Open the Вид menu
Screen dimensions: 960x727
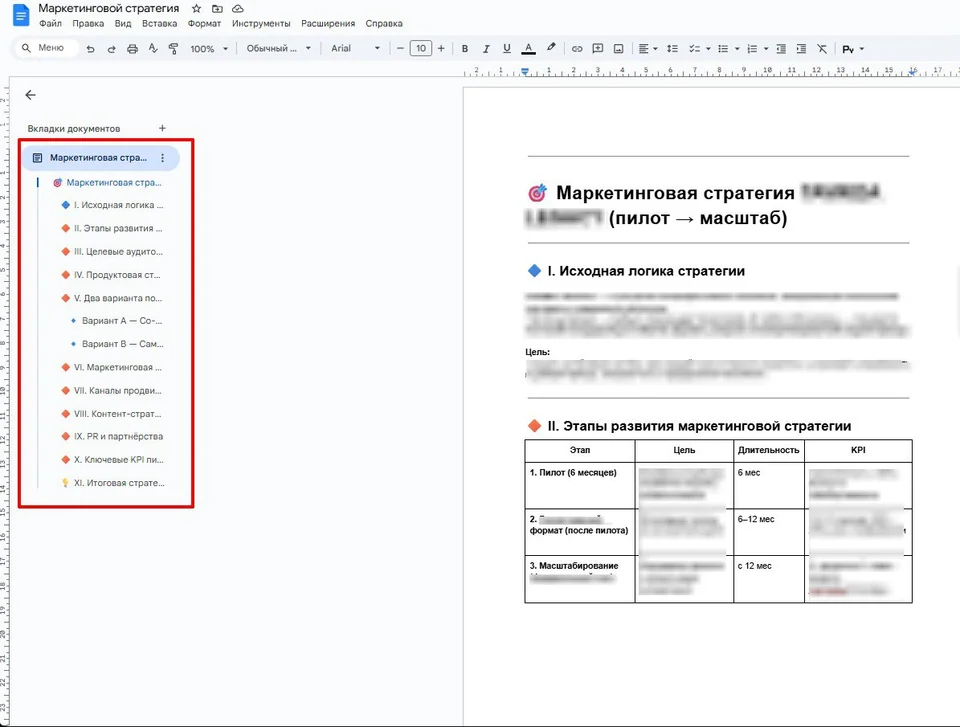pyautogui.click(x=123, y=23)
